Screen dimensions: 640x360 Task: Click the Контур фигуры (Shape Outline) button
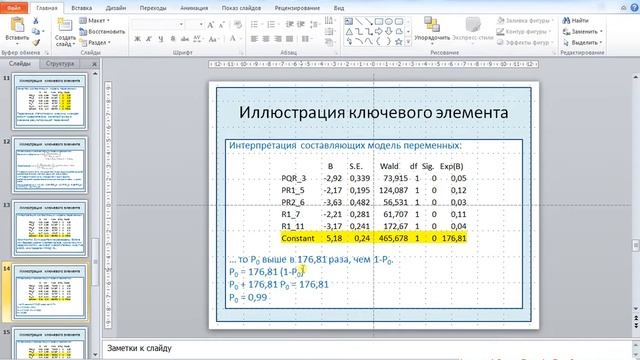tap(524, 31)
